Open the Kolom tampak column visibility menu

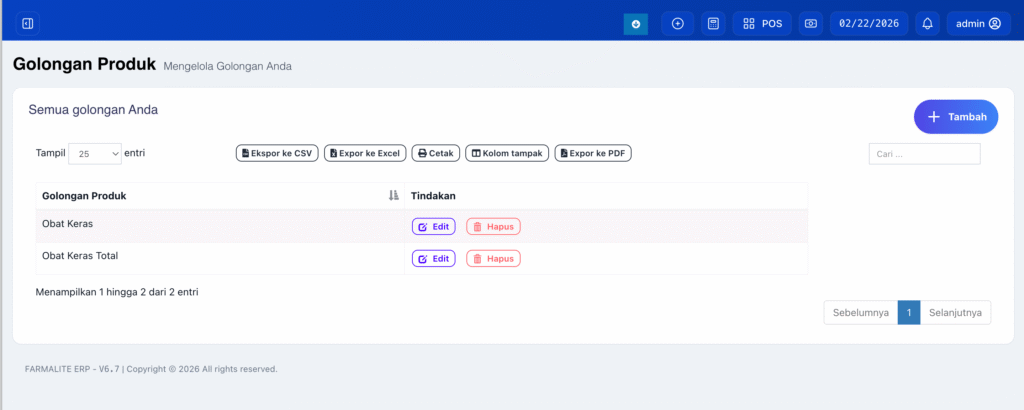coord(506,153)
